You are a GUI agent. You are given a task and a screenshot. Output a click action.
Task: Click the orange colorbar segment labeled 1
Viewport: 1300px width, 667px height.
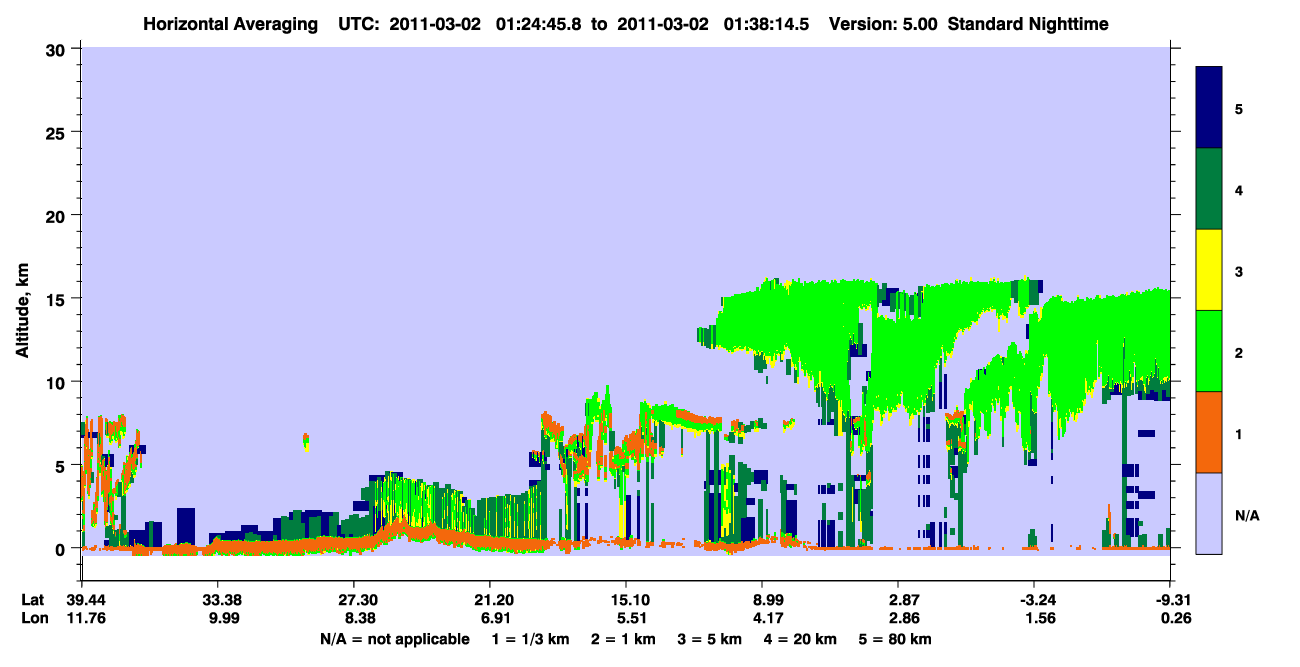click(1209, 432)
